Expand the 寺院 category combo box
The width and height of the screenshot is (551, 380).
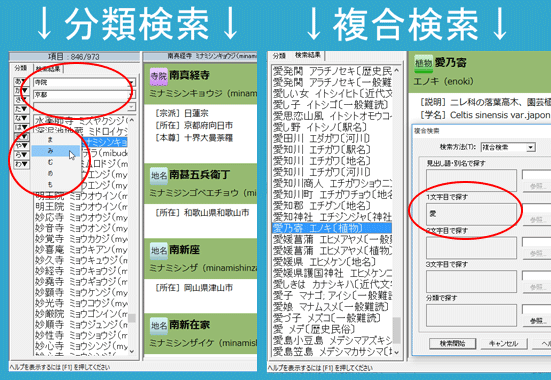(x=131, y=83)
